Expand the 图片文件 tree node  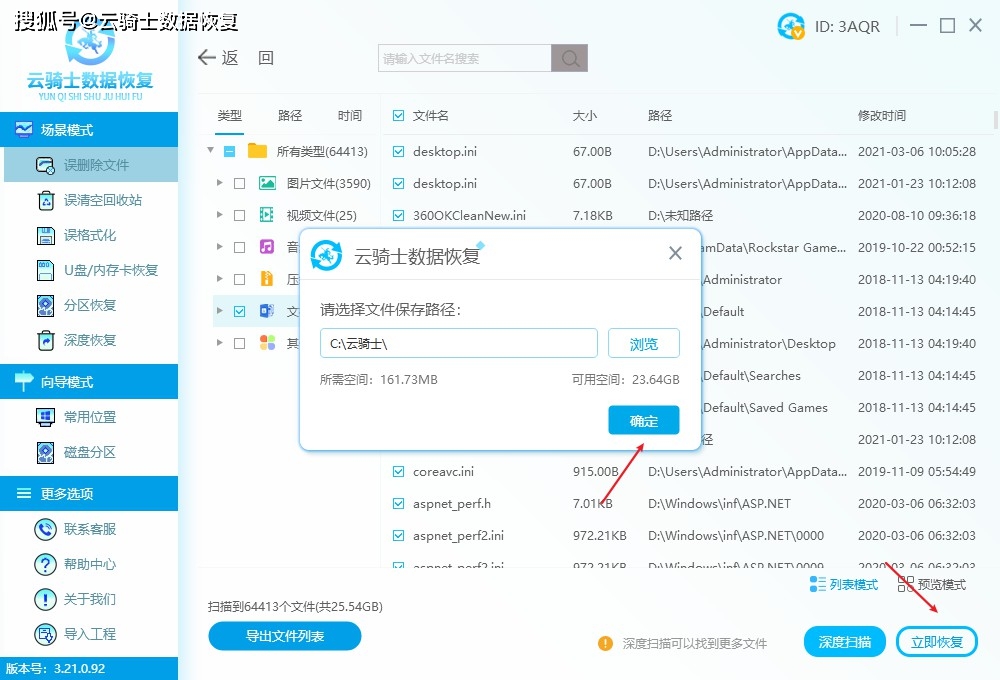point(222,182)
